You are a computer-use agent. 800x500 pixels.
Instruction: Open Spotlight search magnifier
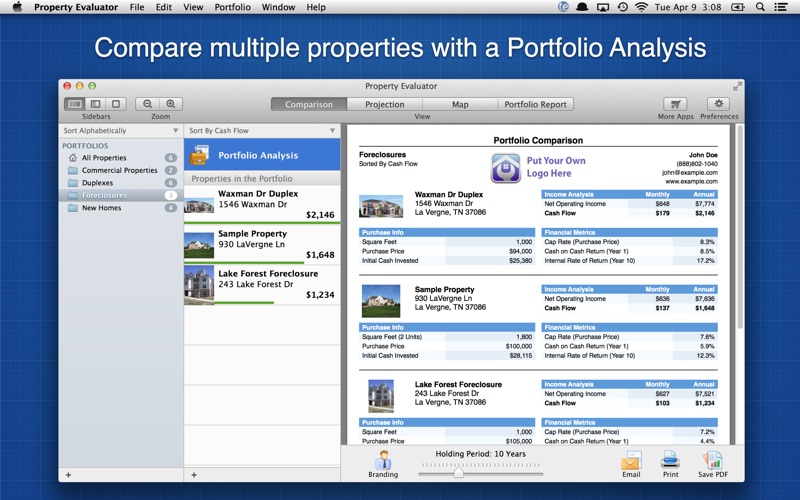[760, 7]
